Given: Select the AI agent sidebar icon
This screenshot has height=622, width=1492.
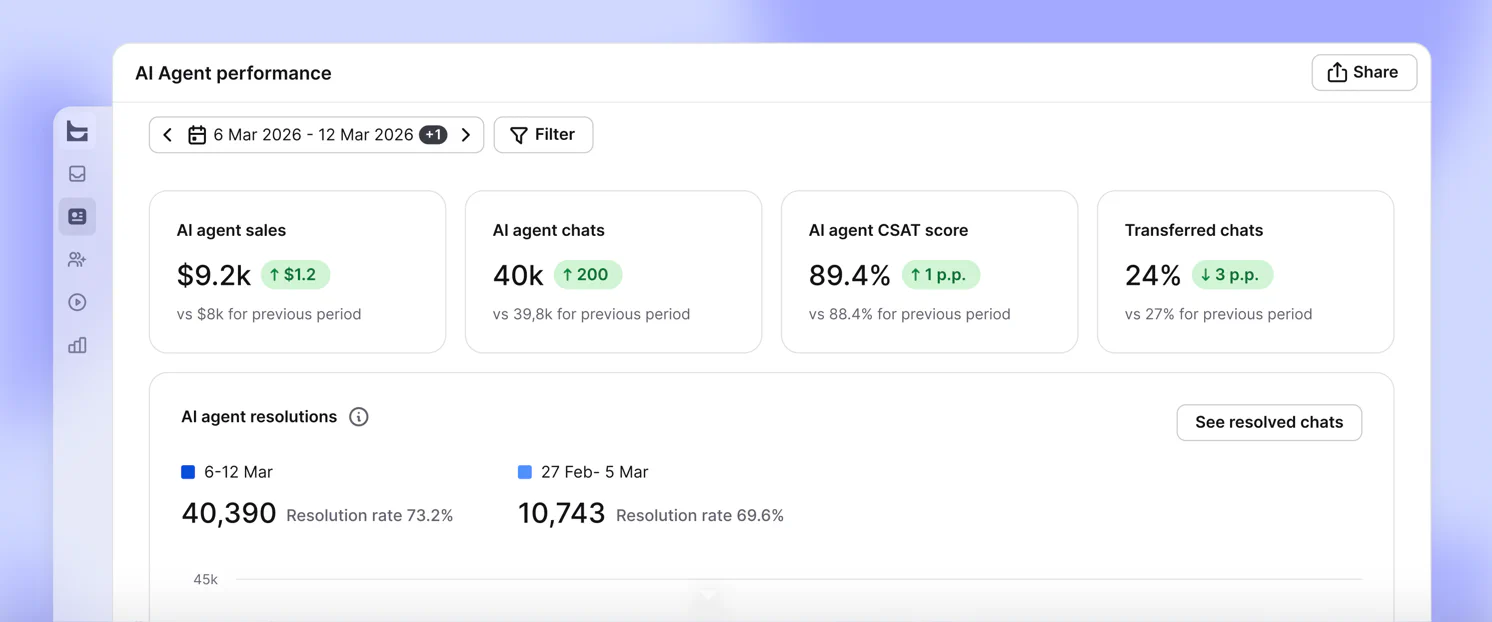Looking at the screenshot, I should (x=77, y=217).
